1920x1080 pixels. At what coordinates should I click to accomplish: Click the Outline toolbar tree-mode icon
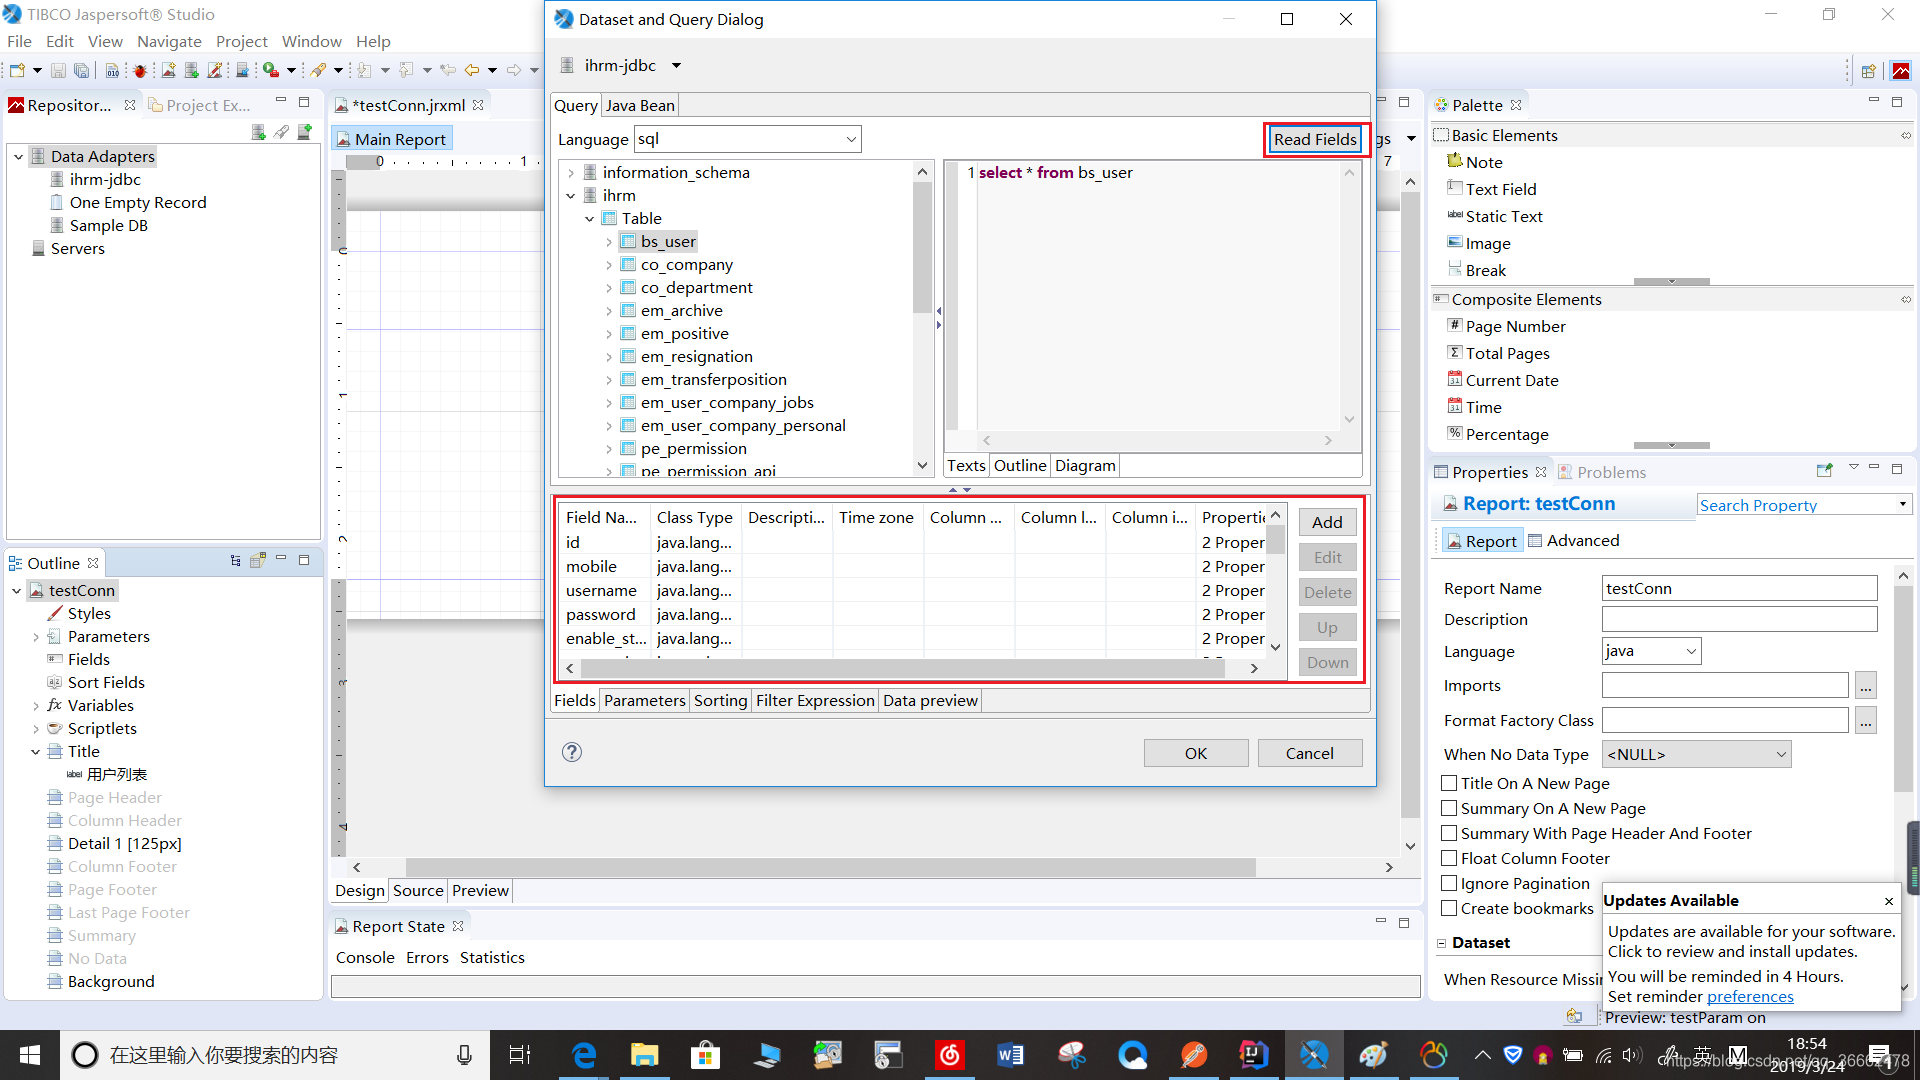[235, 561]
